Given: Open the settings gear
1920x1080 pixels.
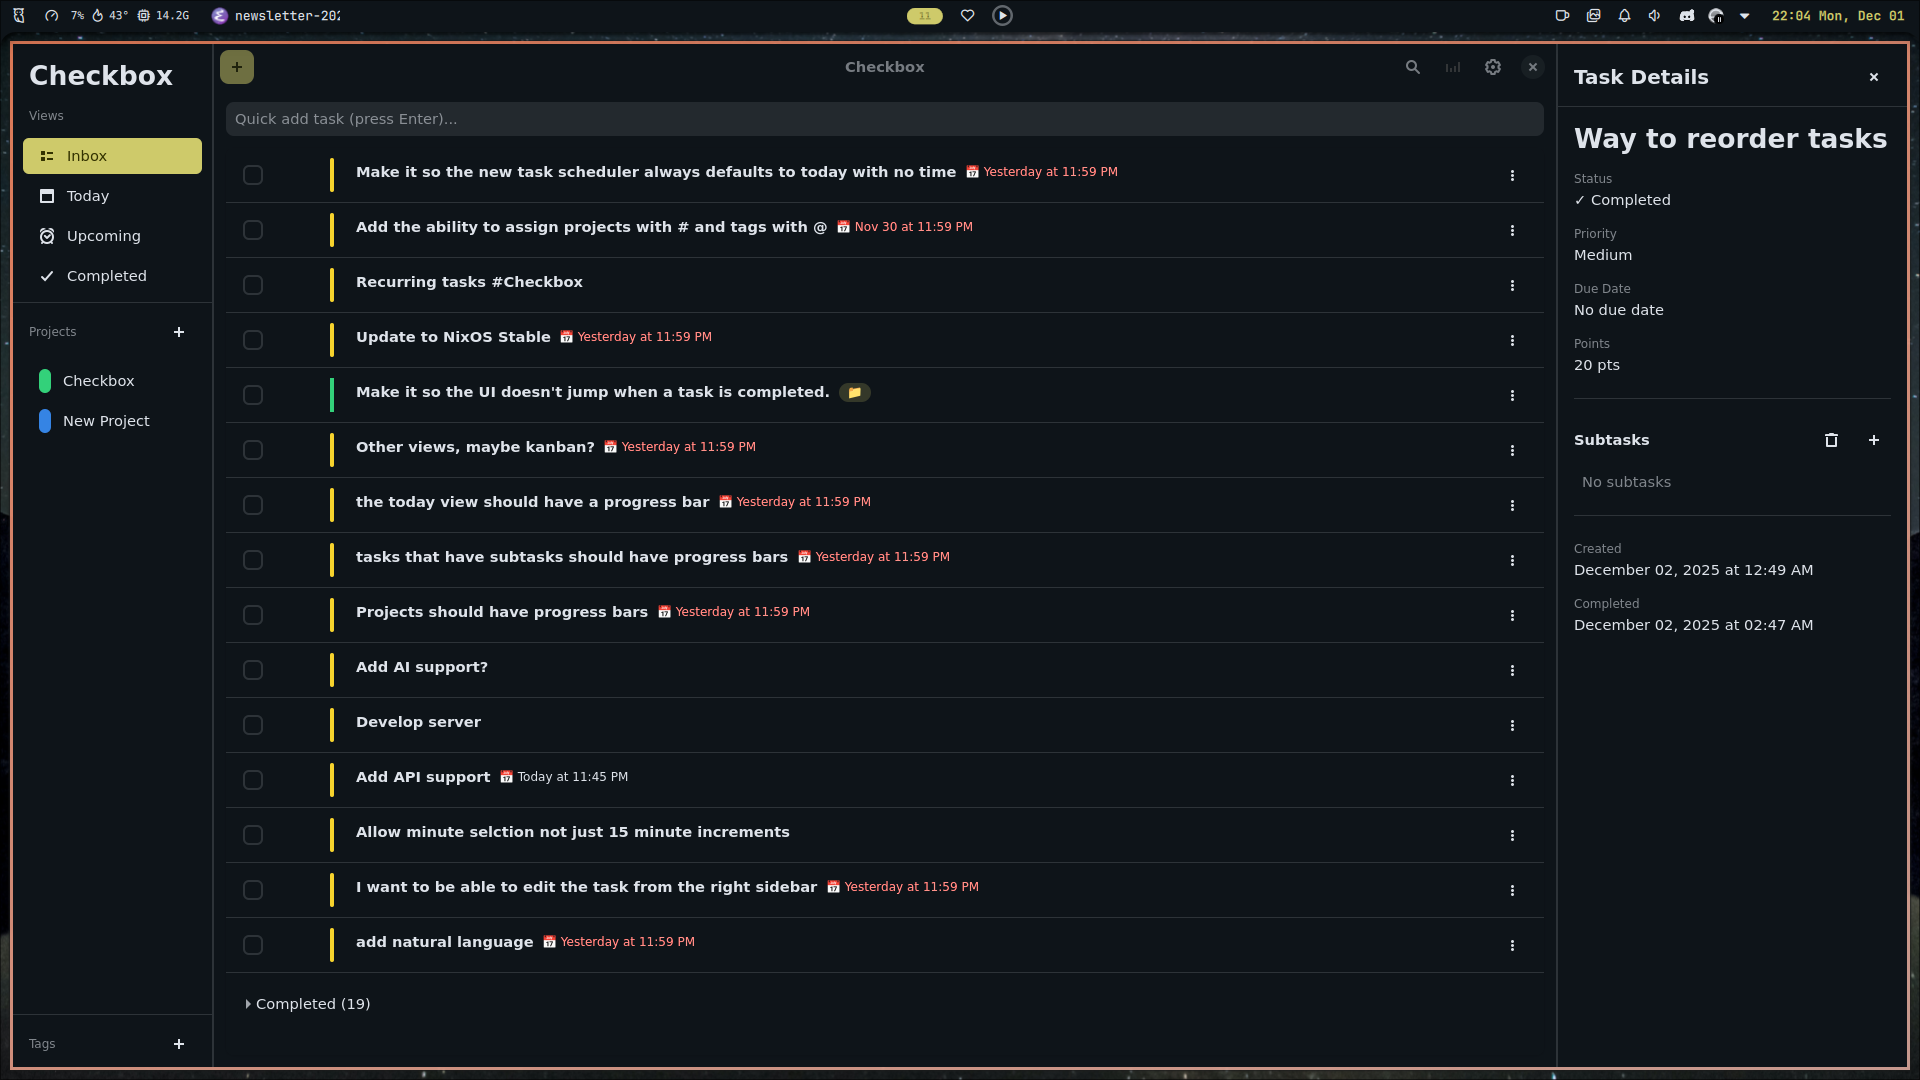Looking at the screenshot, I should pos(1493,67).
